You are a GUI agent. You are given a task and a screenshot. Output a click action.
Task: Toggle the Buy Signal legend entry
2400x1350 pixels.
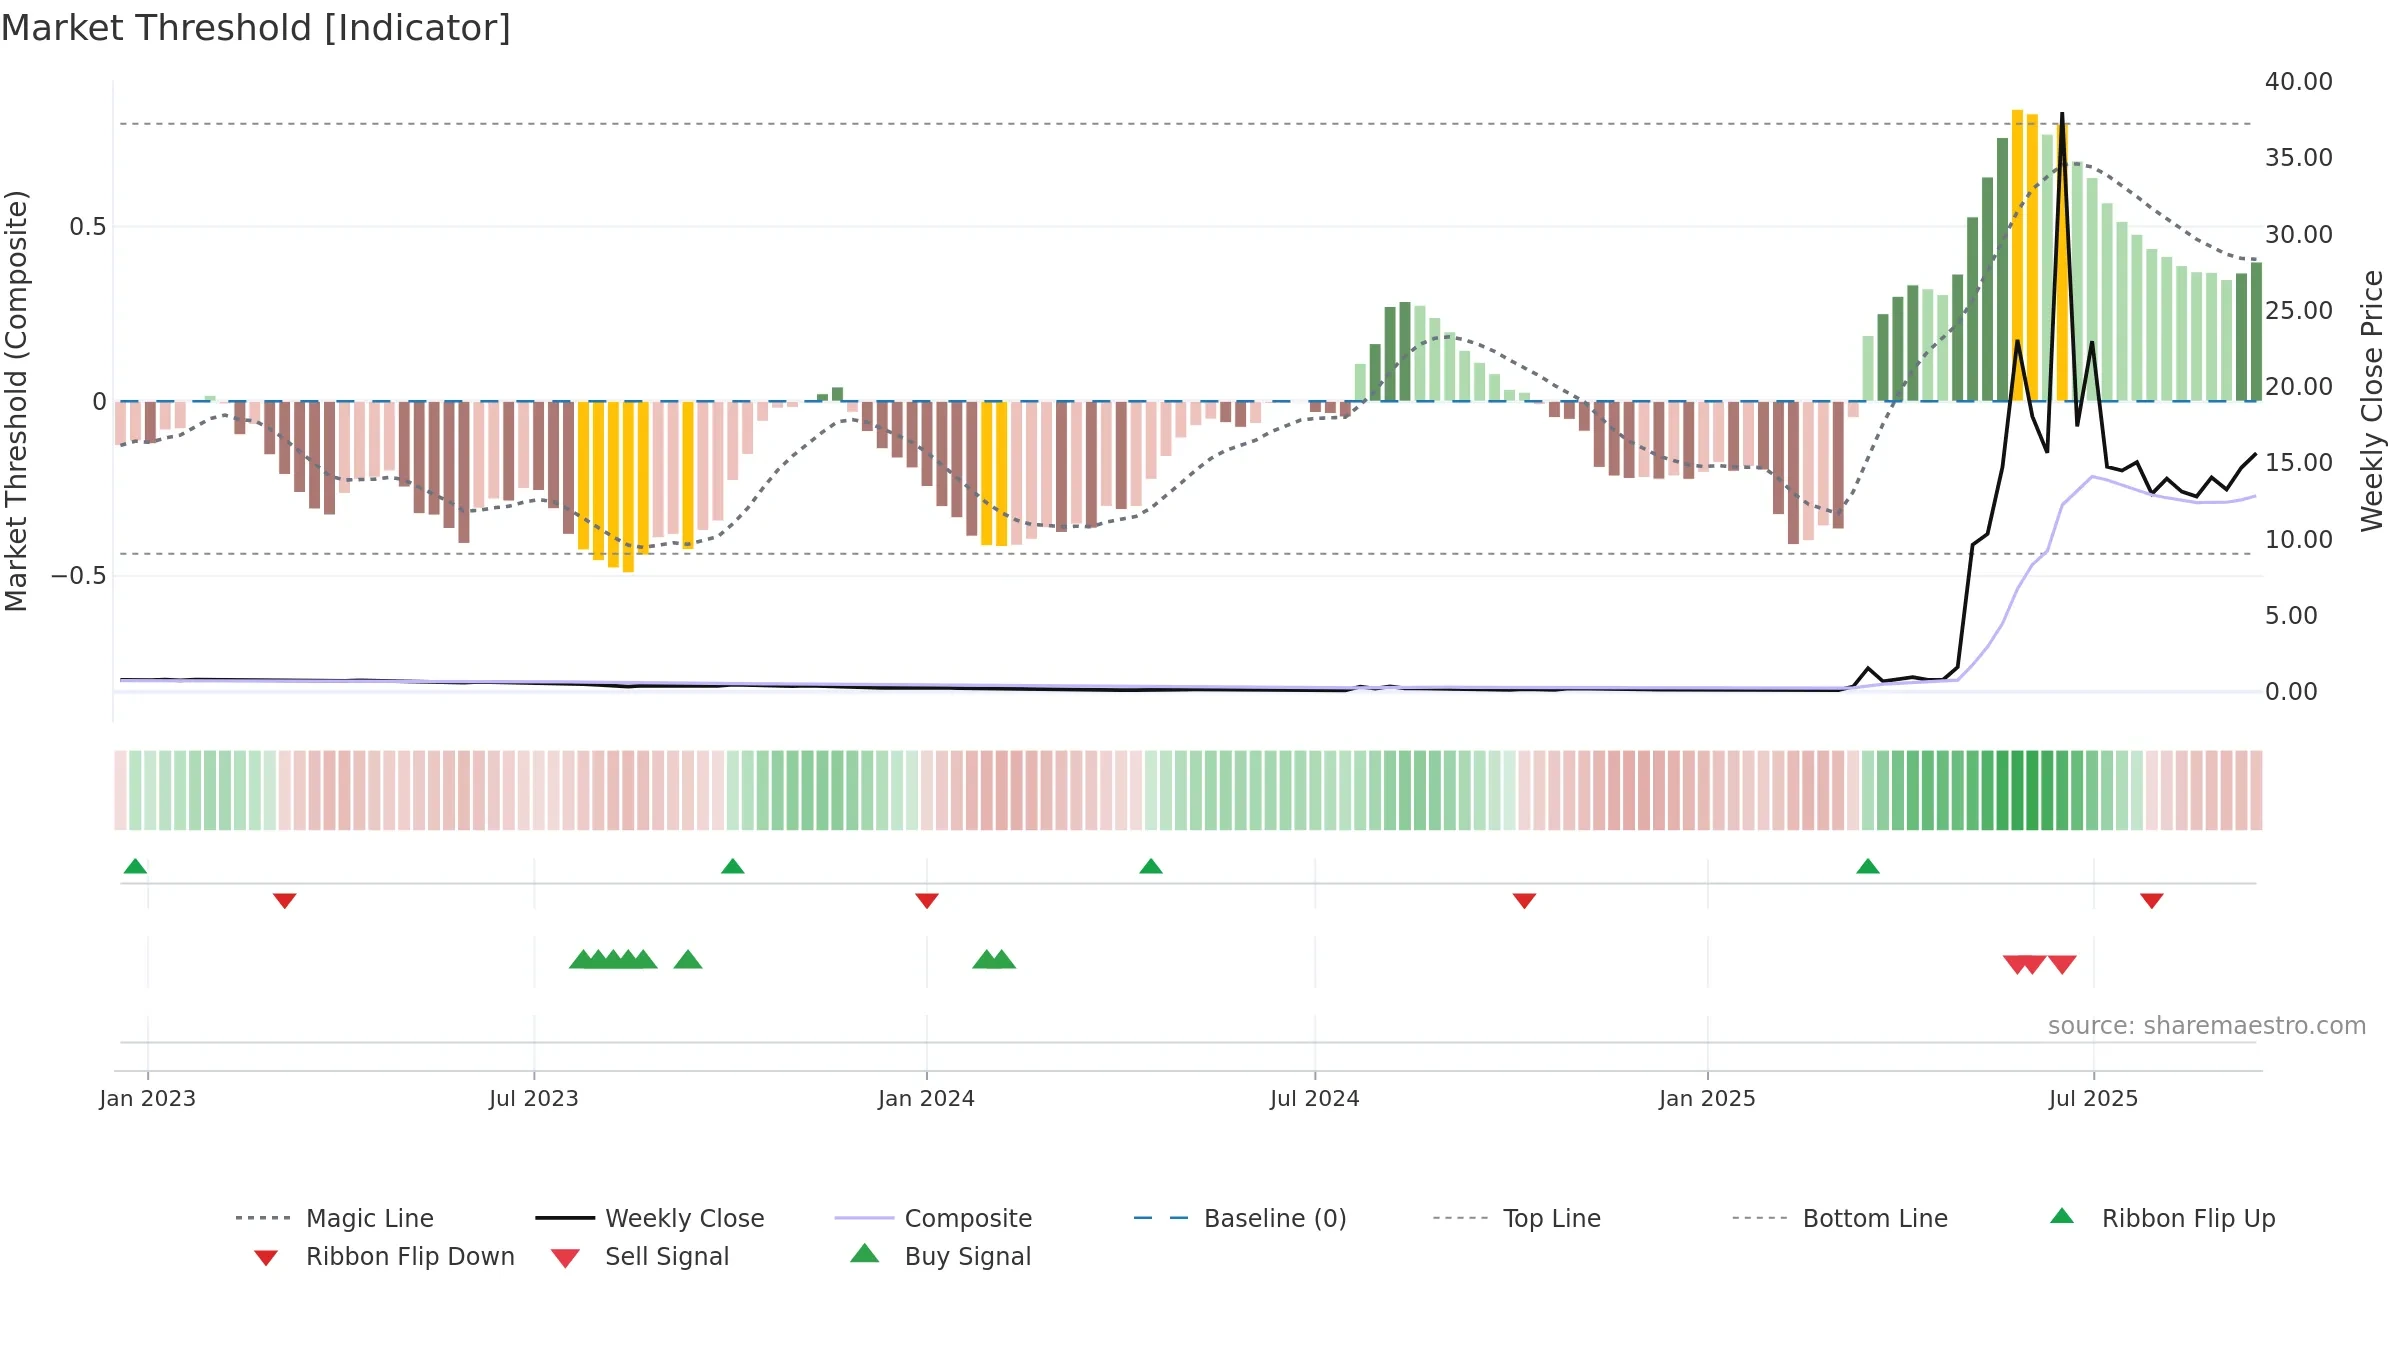pyautogui.click(x=940, y=1256)
